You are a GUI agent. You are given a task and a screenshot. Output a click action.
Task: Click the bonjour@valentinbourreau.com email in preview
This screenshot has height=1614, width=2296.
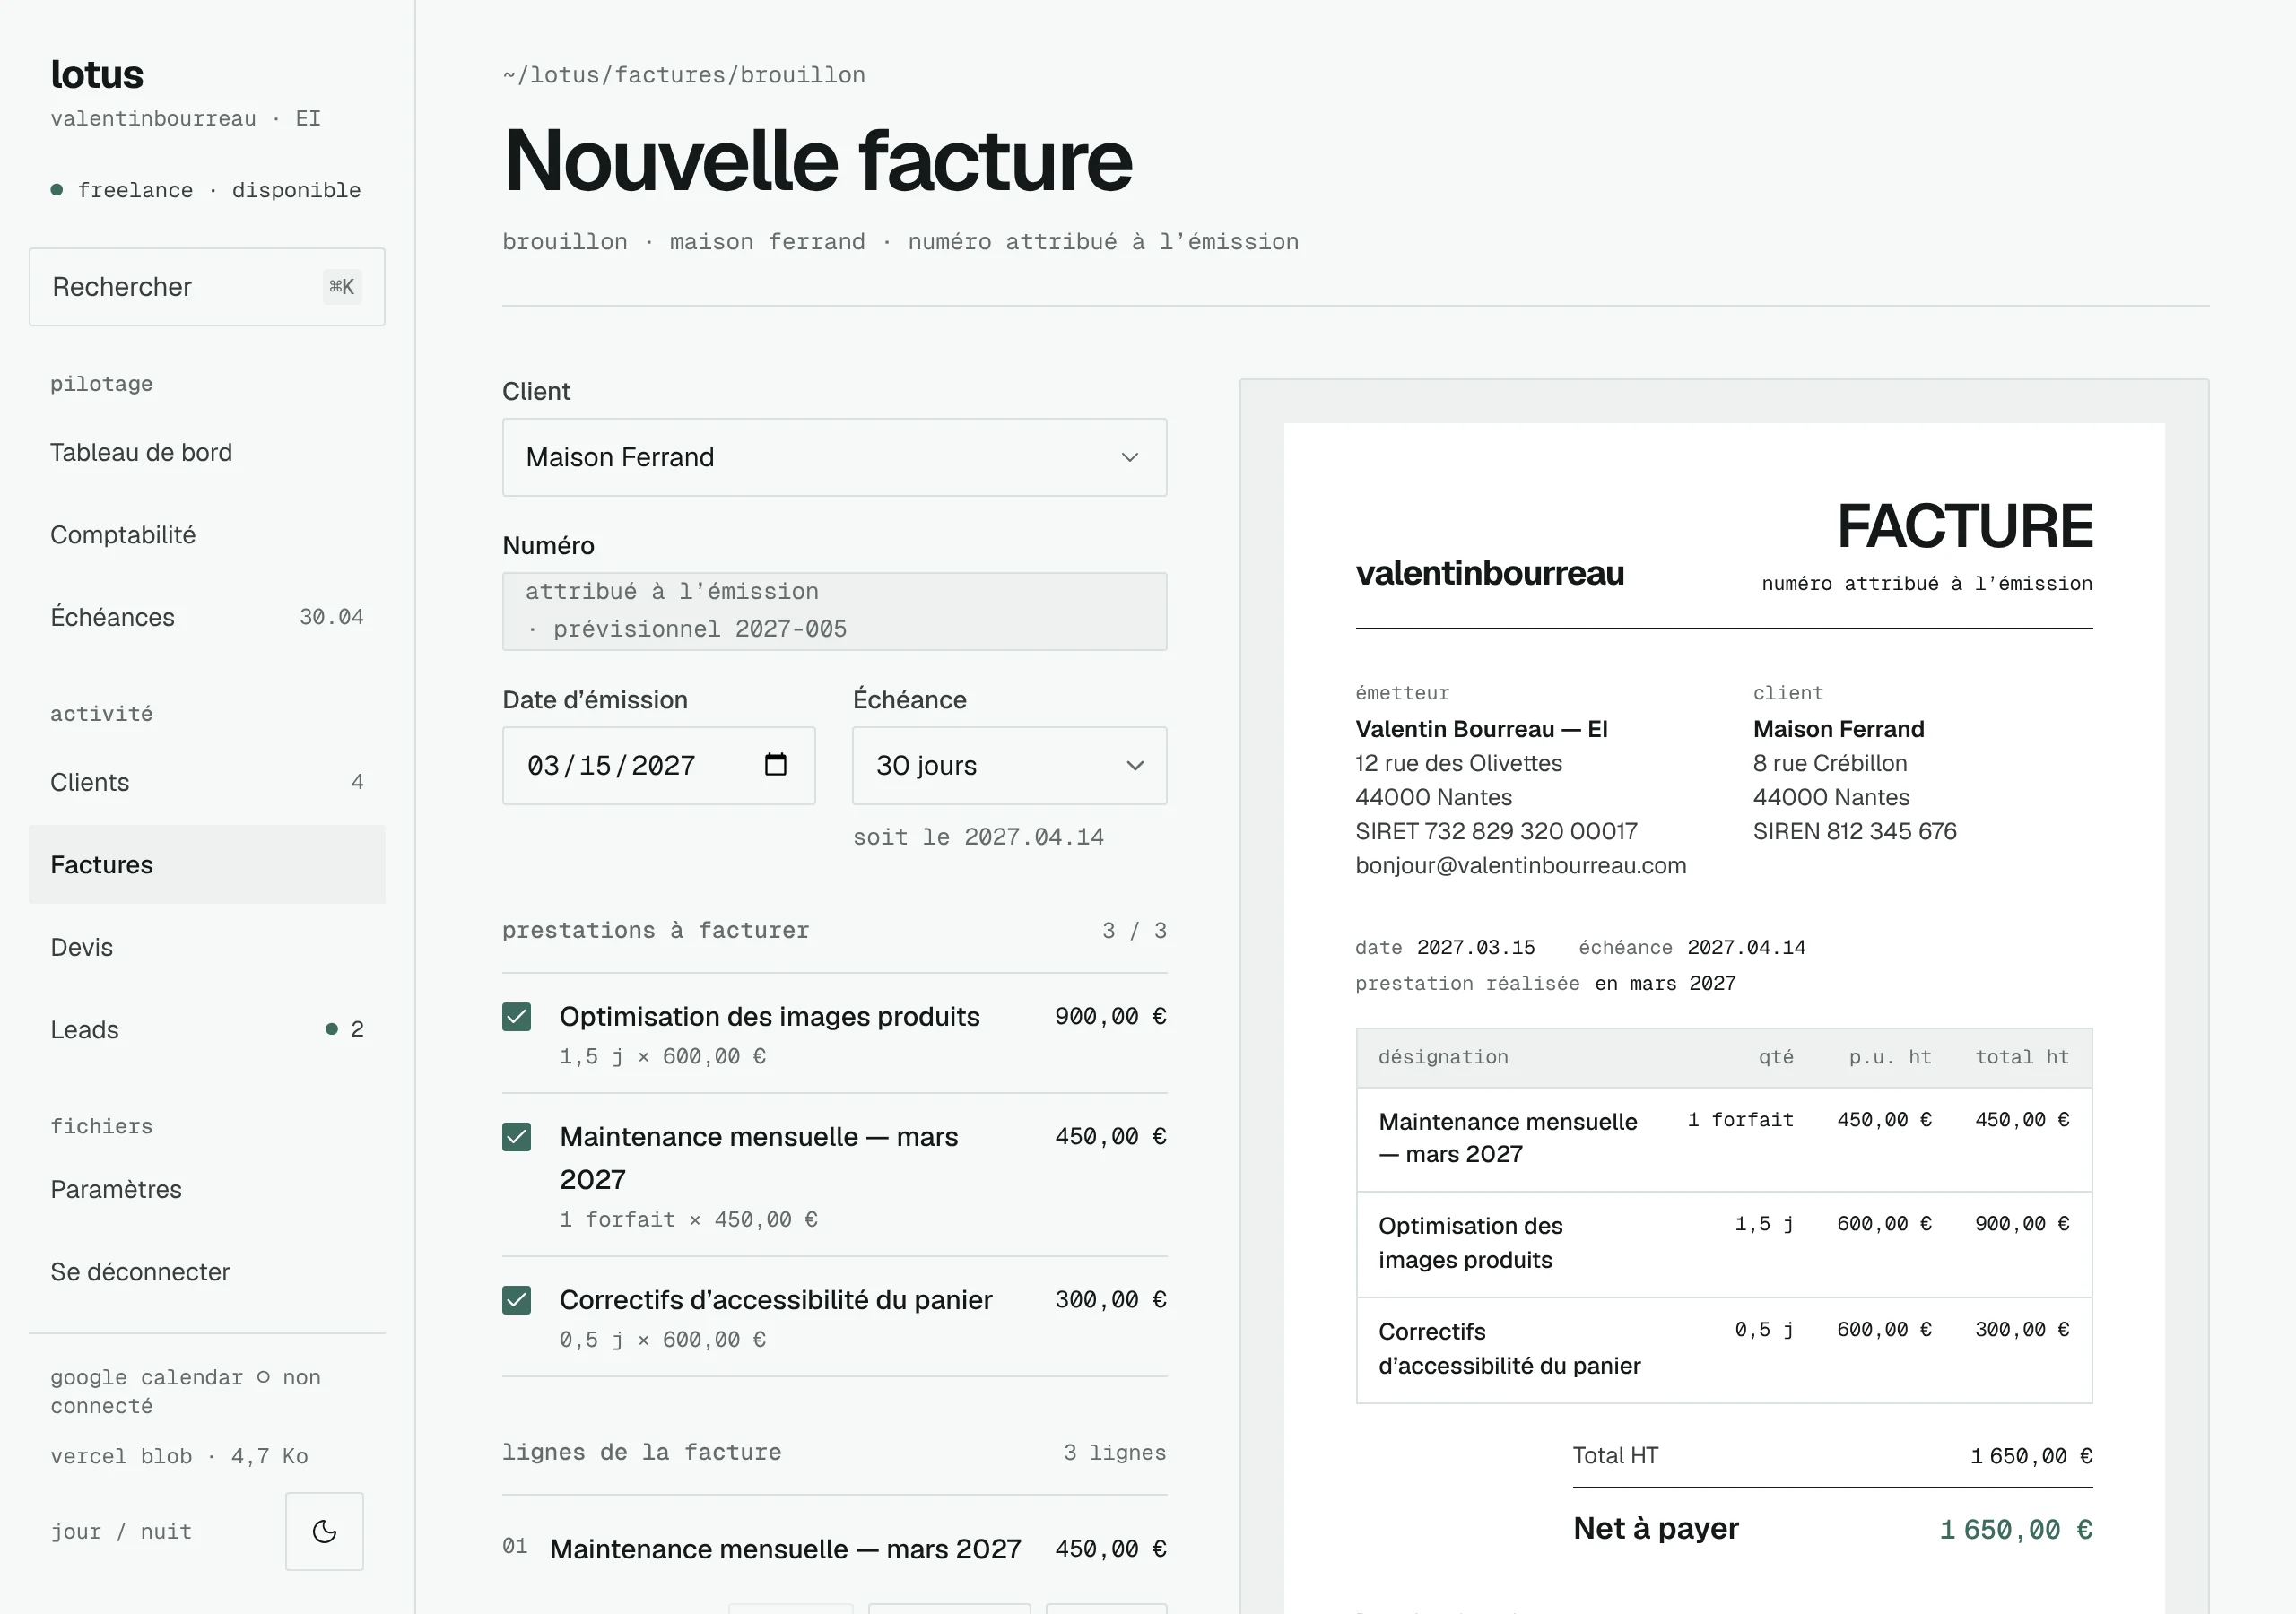(x=1521, y=866)
